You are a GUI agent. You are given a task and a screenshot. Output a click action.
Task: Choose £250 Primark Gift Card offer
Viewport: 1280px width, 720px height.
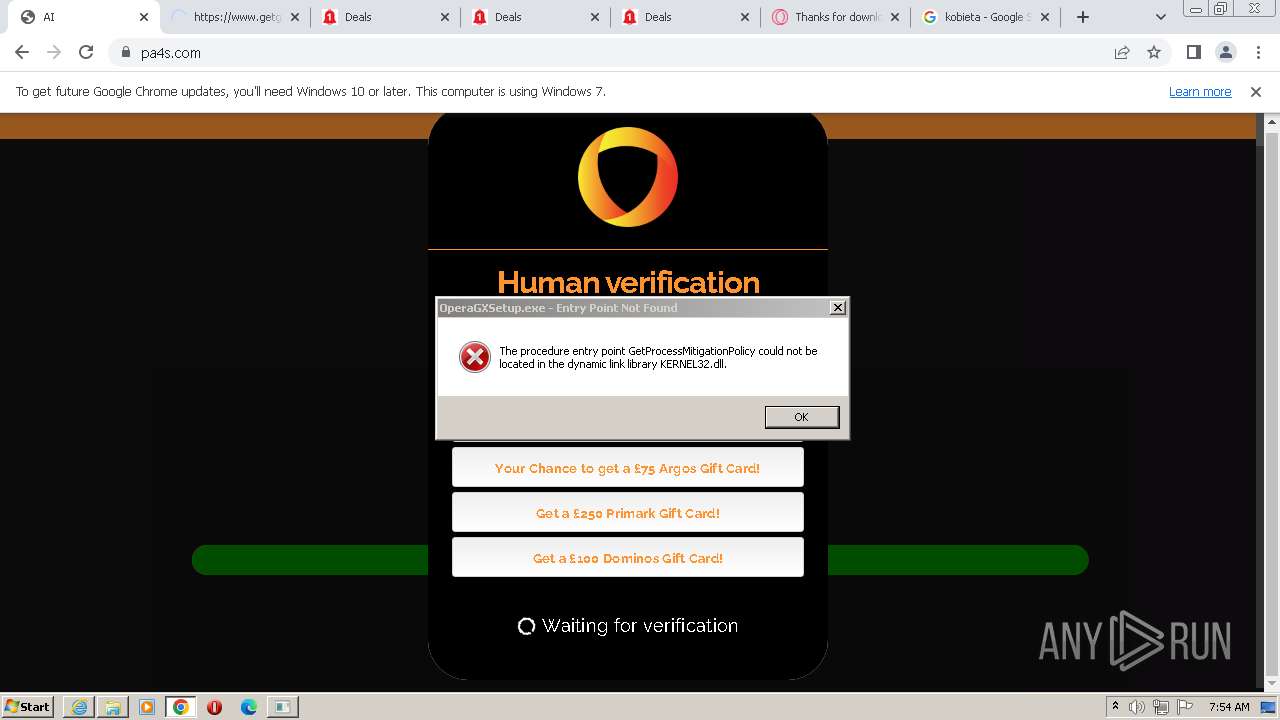[627, 513]
